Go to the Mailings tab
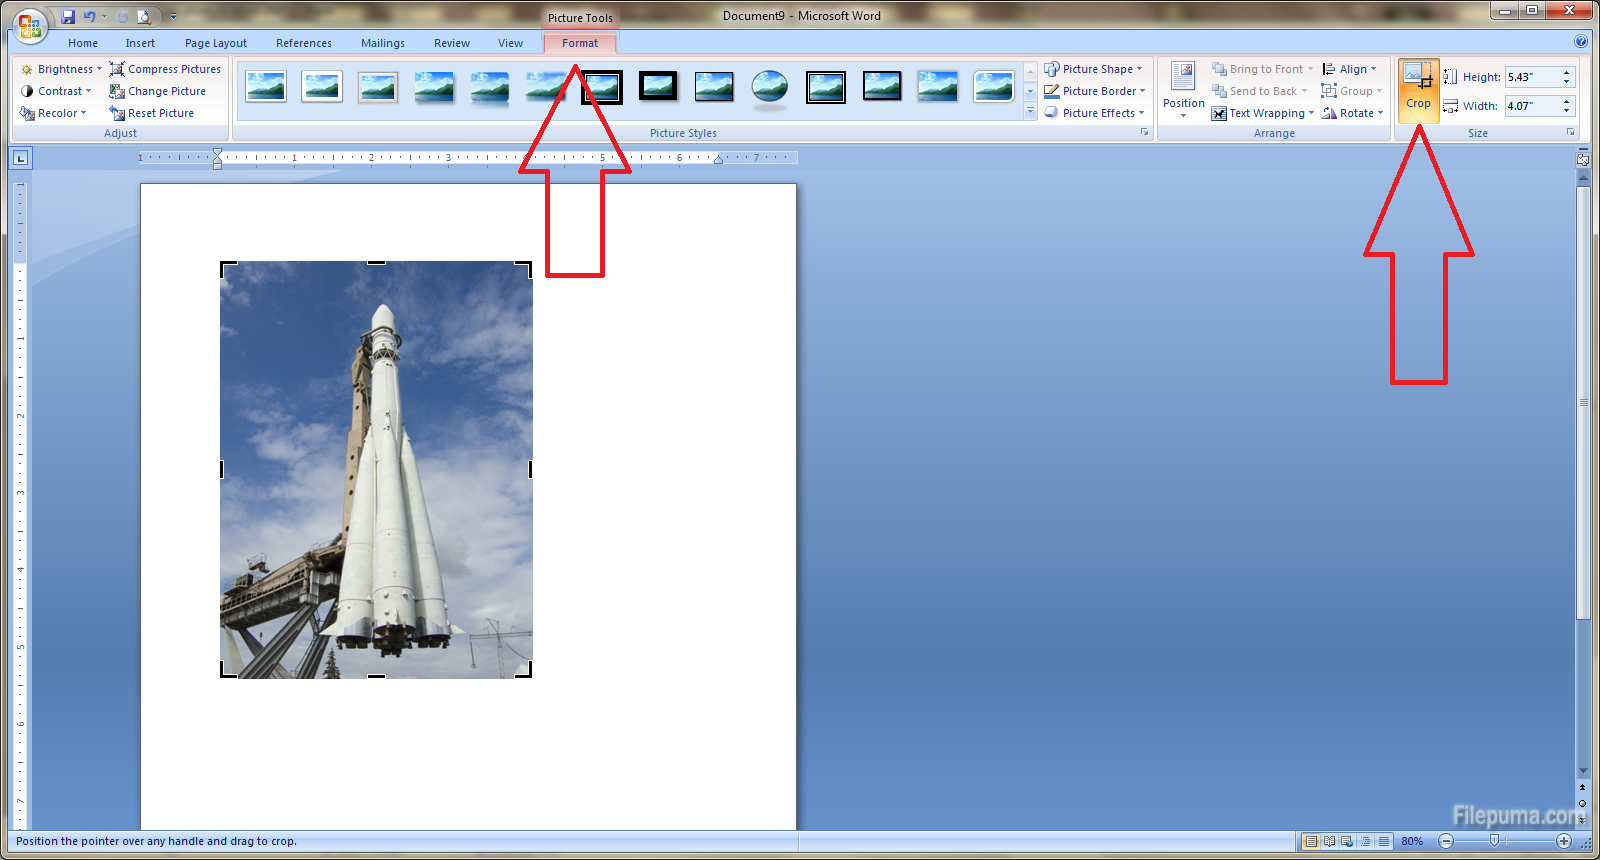 point(383,43)
